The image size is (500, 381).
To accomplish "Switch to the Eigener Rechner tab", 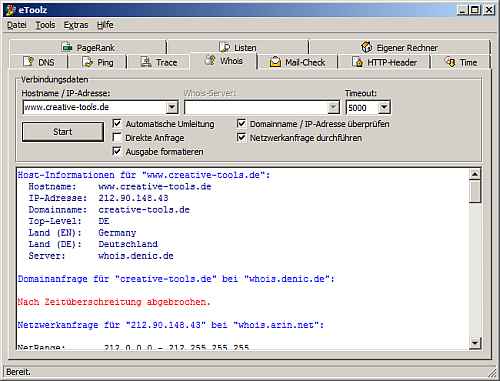I will (x=400, y=47).
